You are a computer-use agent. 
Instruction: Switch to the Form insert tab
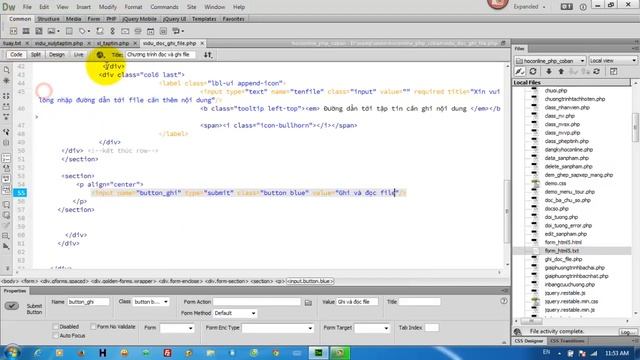(x=93, y=19)
